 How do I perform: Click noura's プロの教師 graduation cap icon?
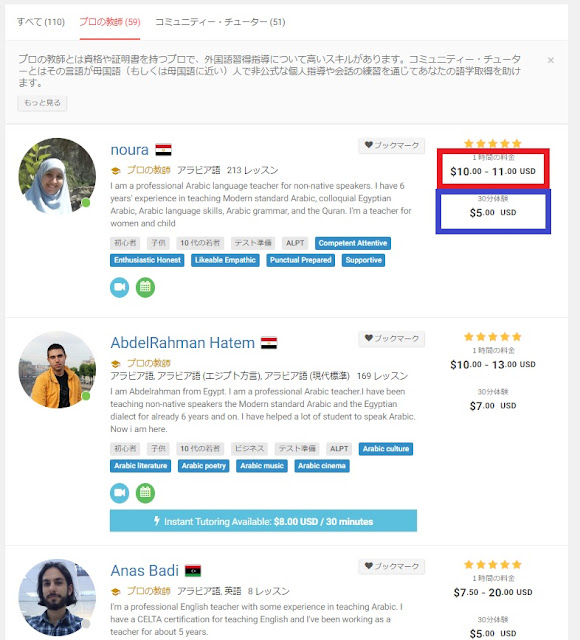pos(116,171)
